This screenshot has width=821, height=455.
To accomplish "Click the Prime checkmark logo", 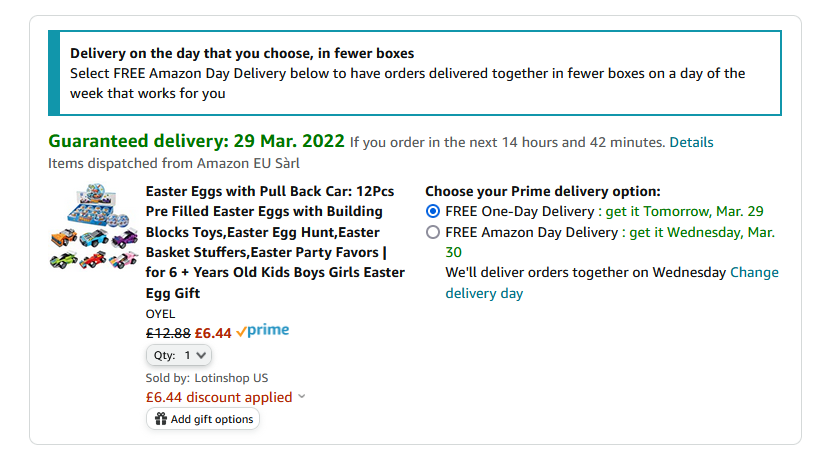I will (x=262, y=331).
